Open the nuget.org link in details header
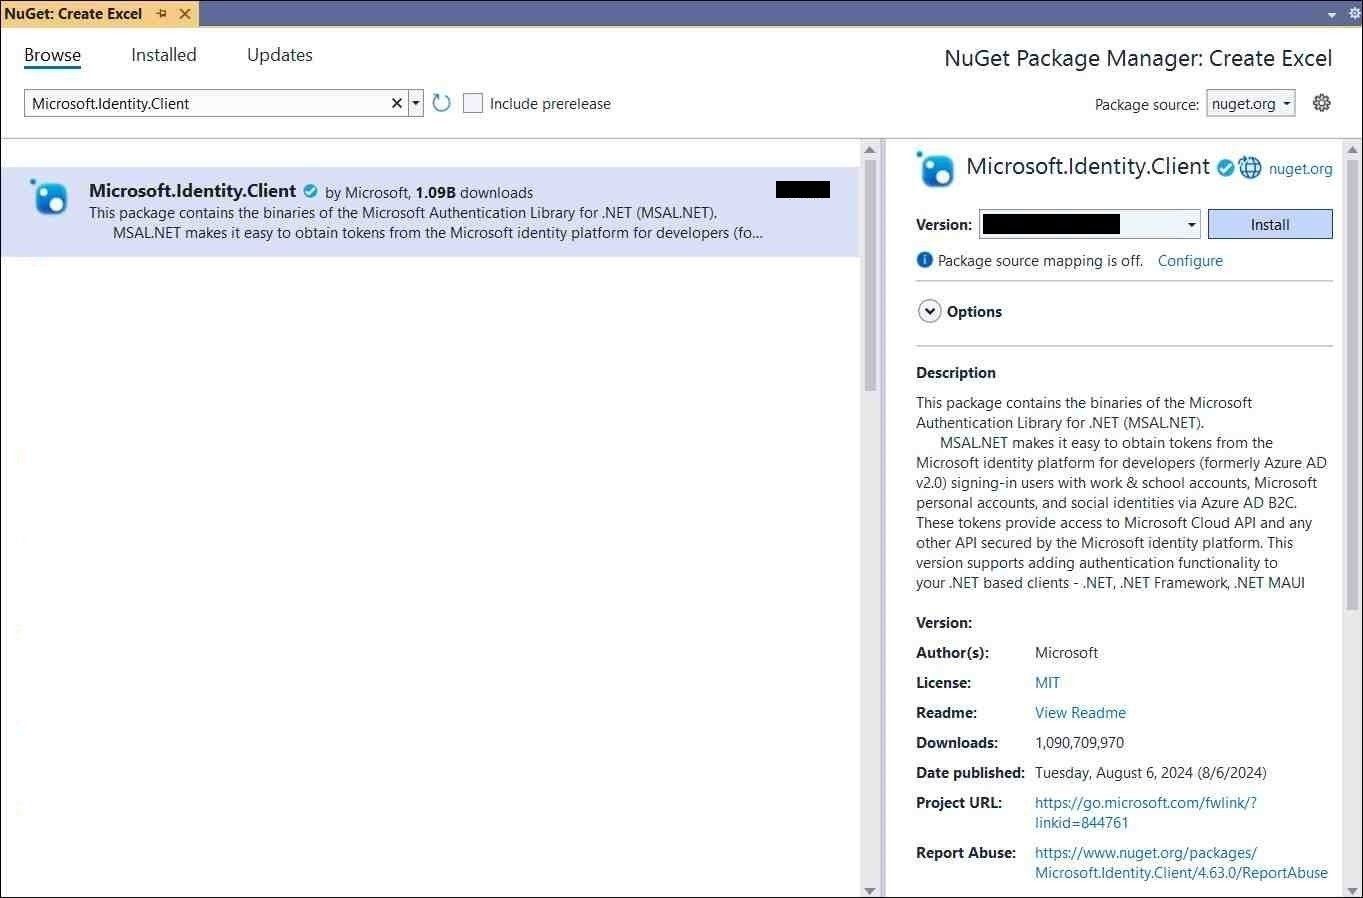This screenshot has height=898, width=1363. pyautogui.click(x=1300, y=168)
